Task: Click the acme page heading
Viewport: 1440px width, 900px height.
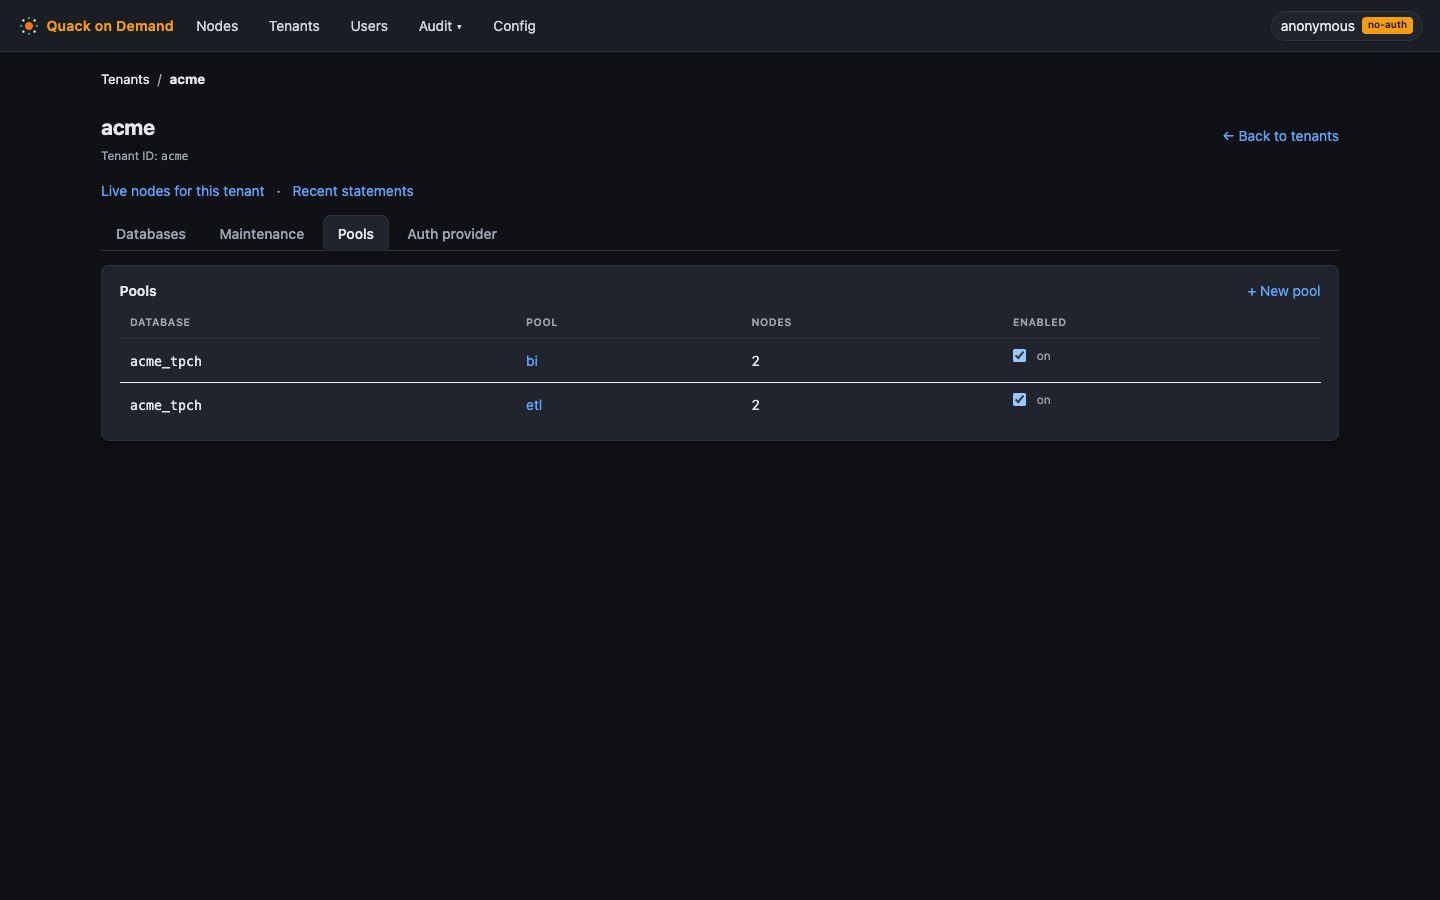Action: (128, 128)
